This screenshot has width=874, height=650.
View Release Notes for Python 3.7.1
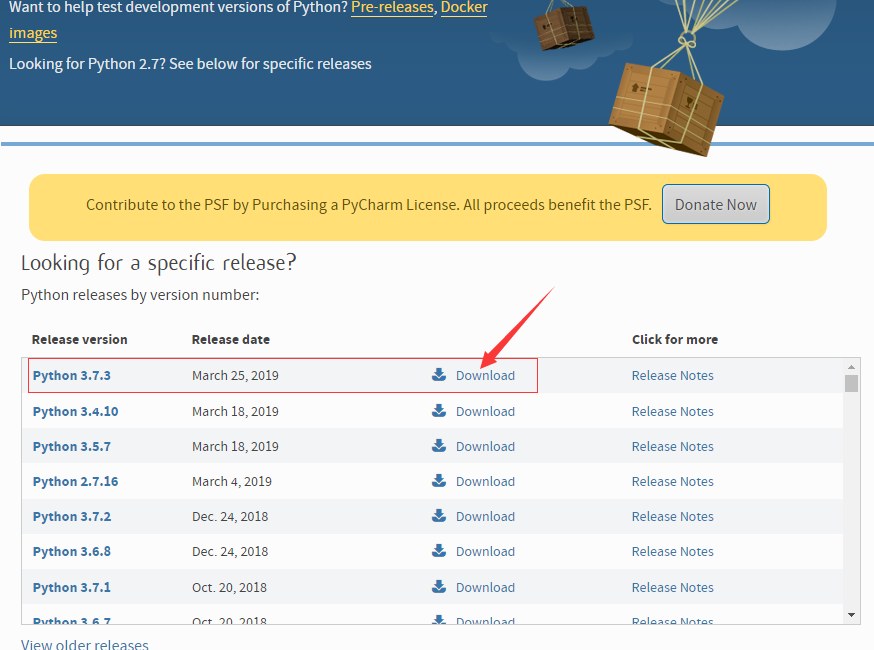point(673,588)
